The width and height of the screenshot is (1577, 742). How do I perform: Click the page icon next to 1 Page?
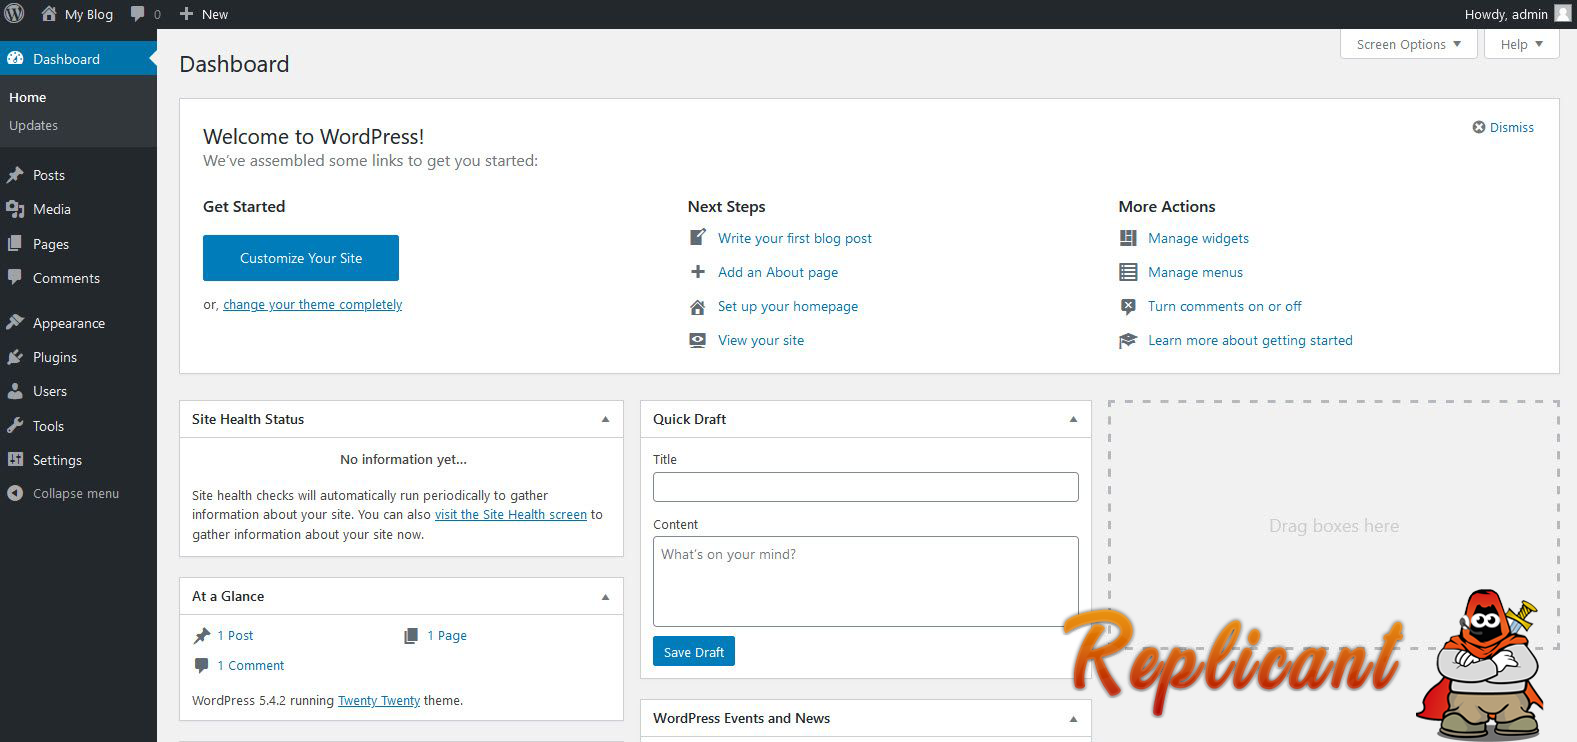(x=411, y=636)
